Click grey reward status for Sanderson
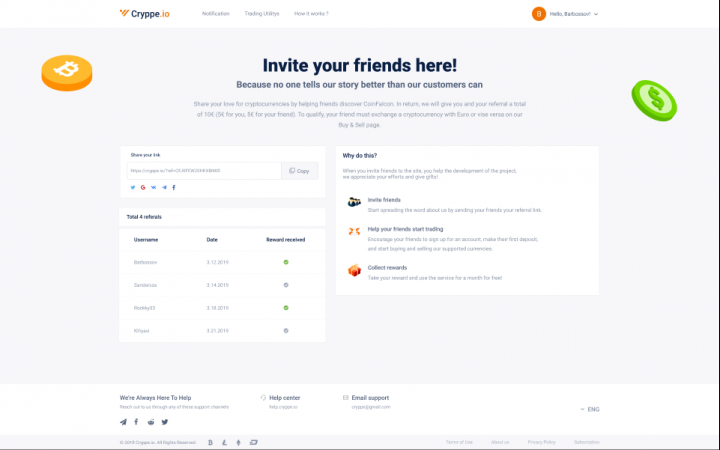720x450 pixels. pos(286,285)
